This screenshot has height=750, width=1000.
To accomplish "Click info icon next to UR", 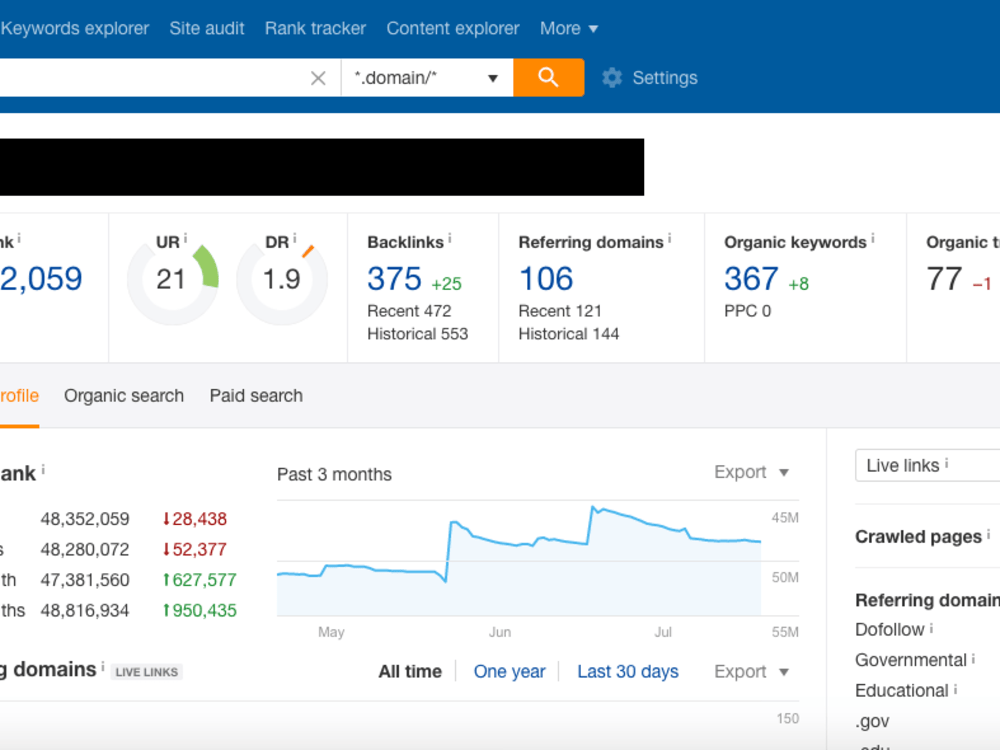I will click(186, 238).
